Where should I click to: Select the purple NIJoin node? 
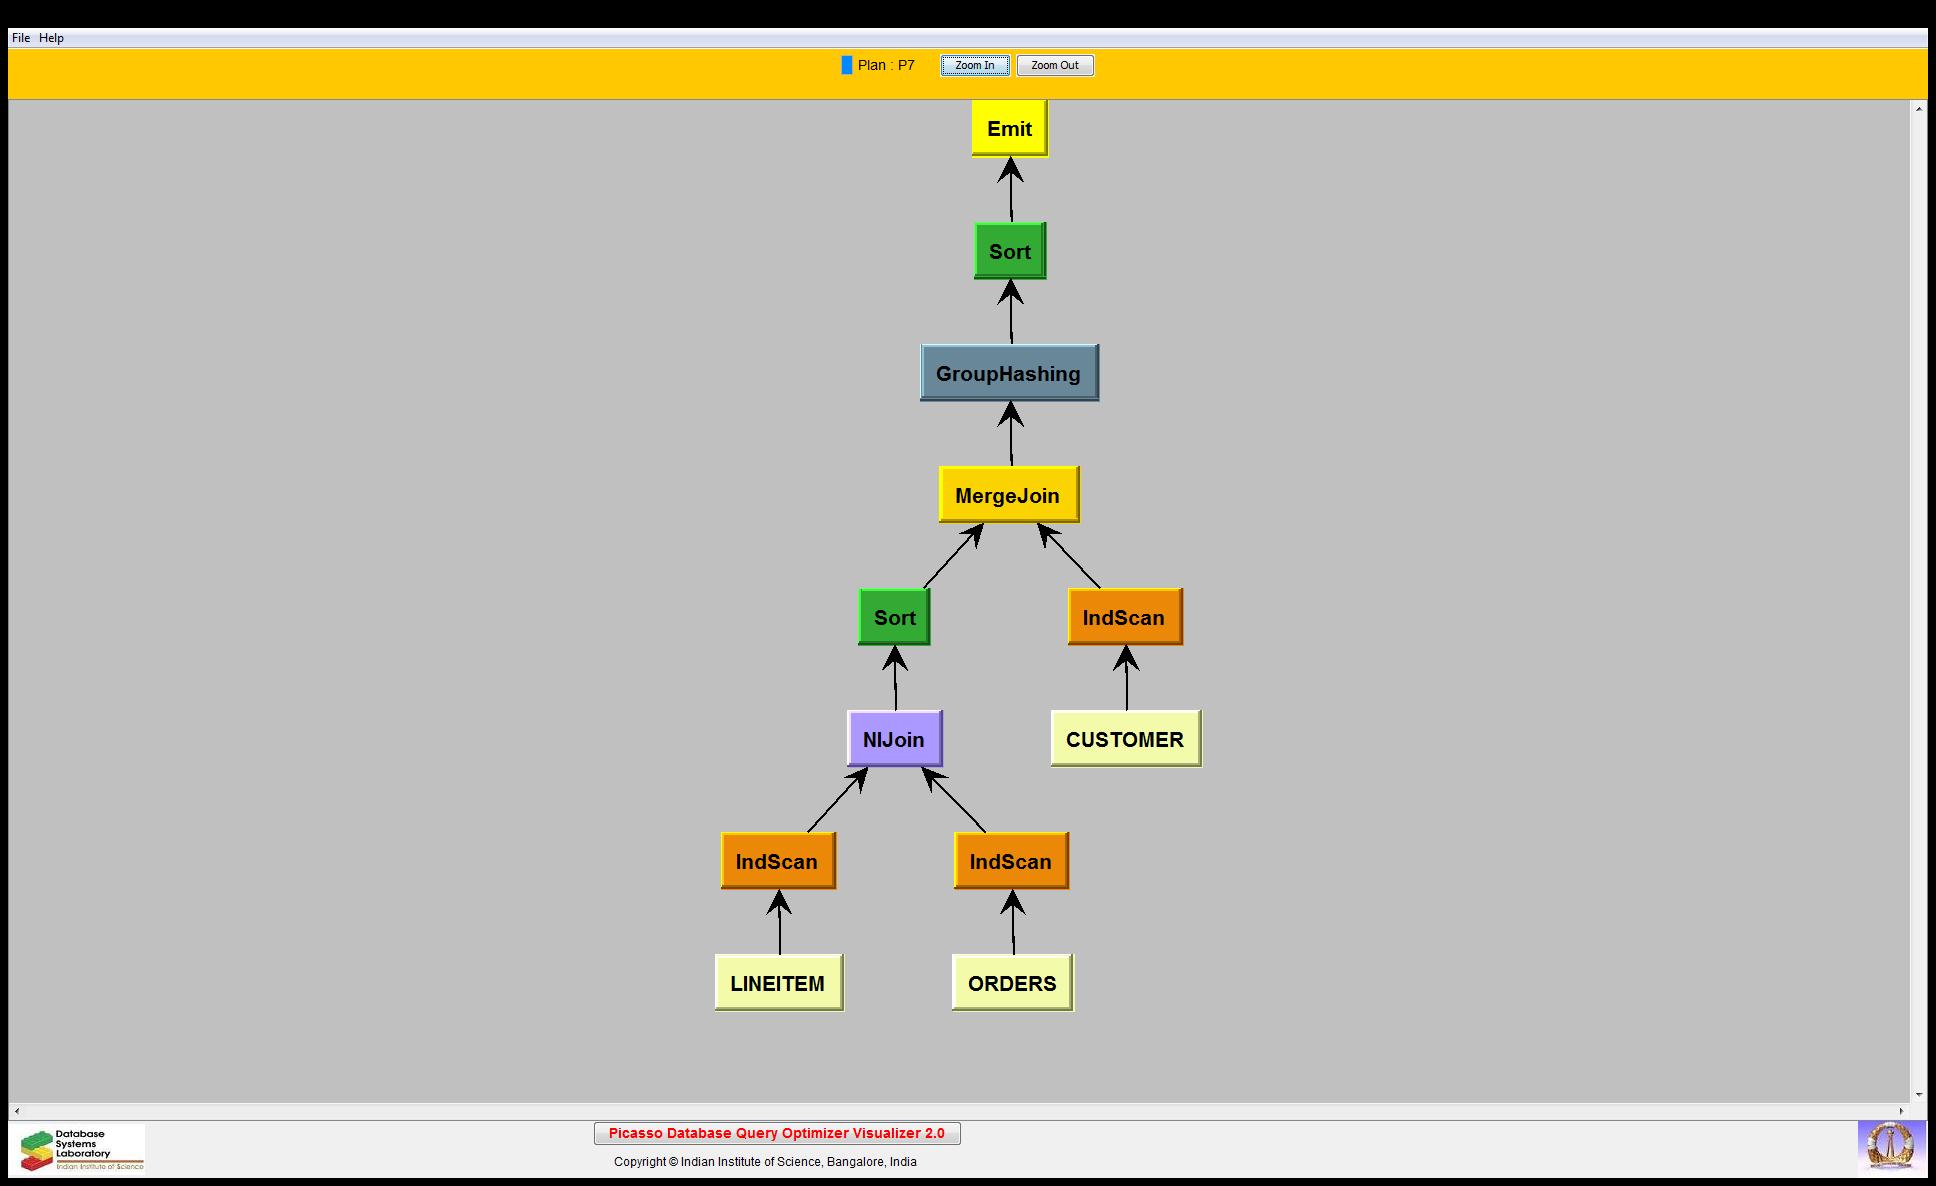pos(894,740)
